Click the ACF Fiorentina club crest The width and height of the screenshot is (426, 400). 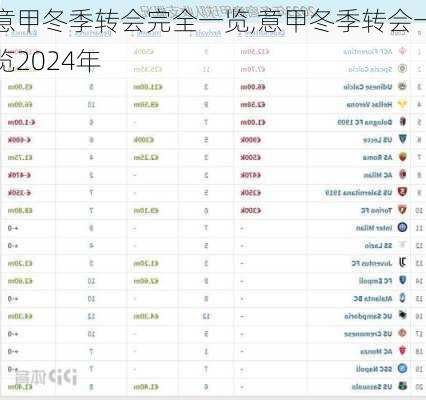(403, 51)
